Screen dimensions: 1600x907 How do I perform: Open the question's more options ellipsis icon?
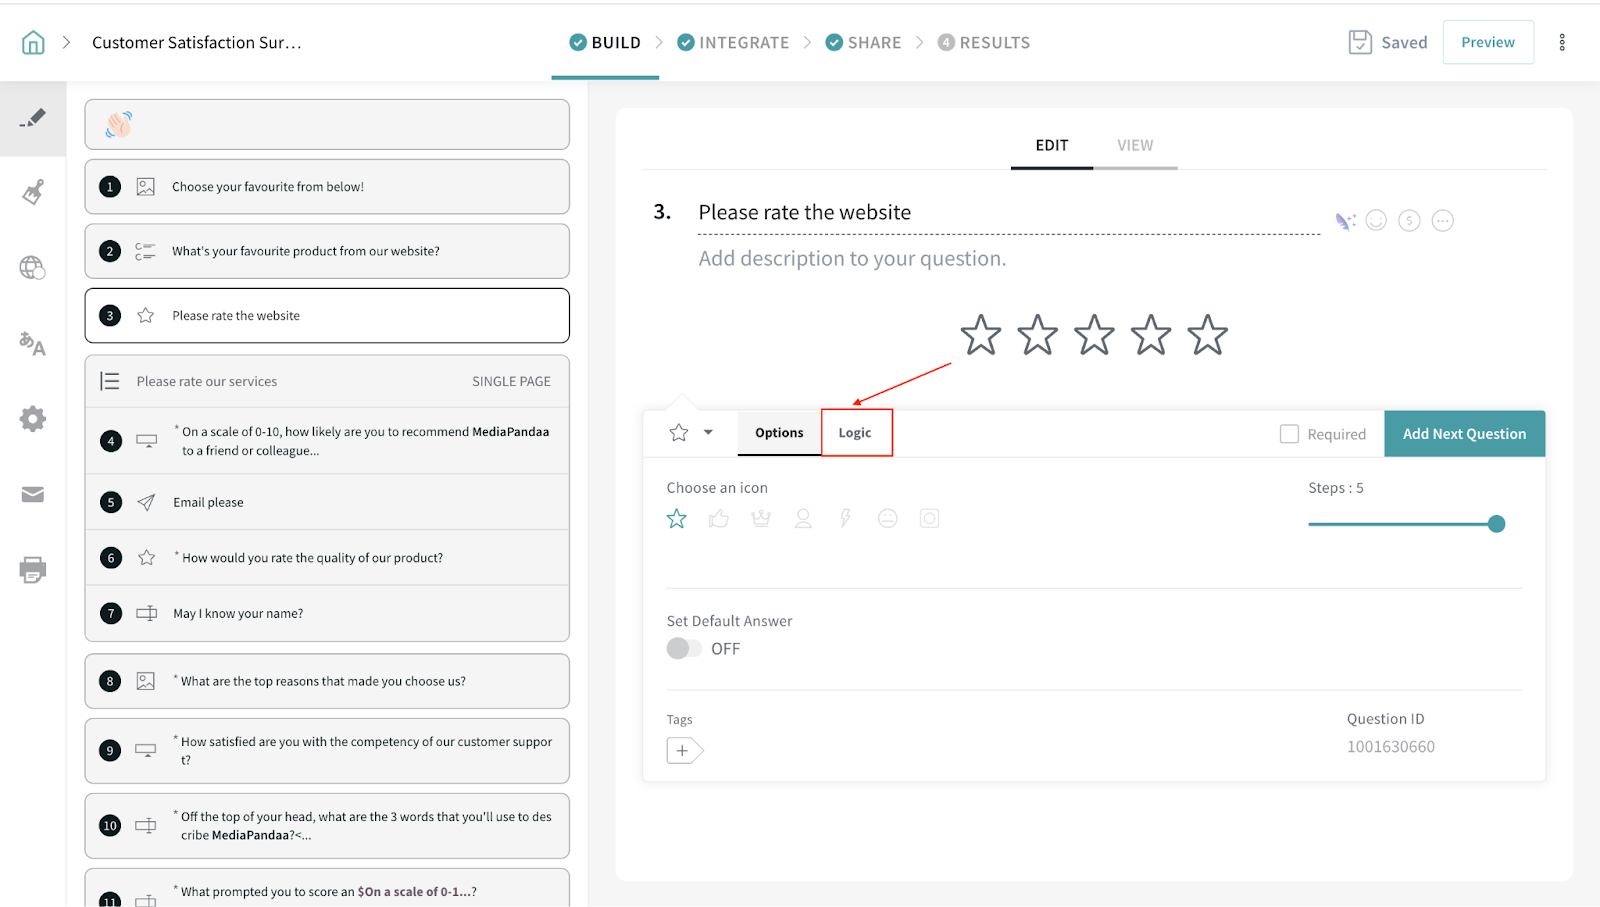tap(1442, 221)
